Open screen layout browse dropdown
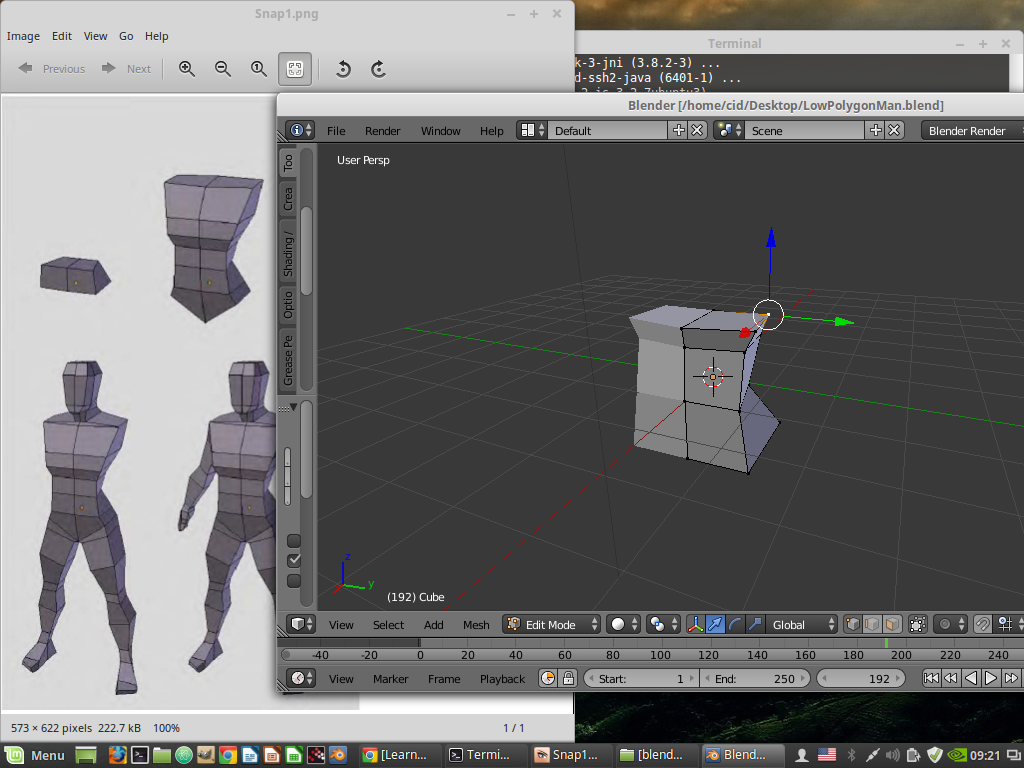 pos(532,130)
